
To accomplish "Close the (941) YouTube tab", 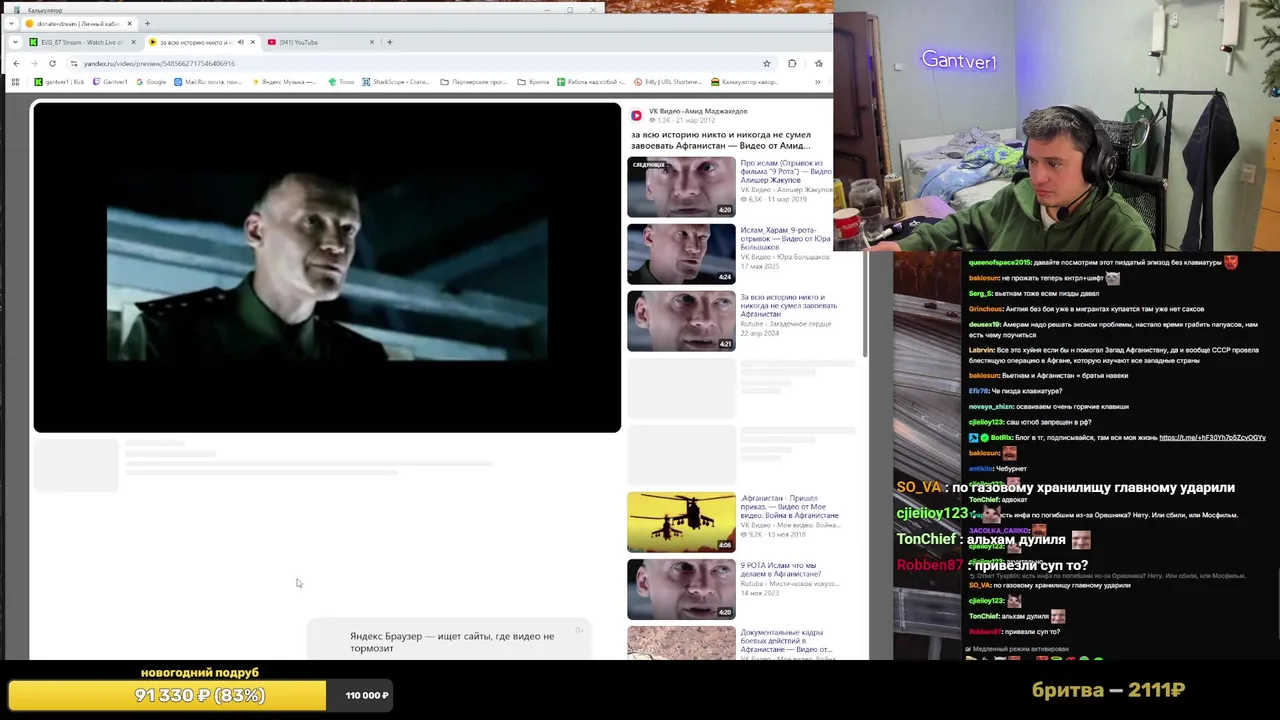I will pyautogui.click(x=372, y=42).
